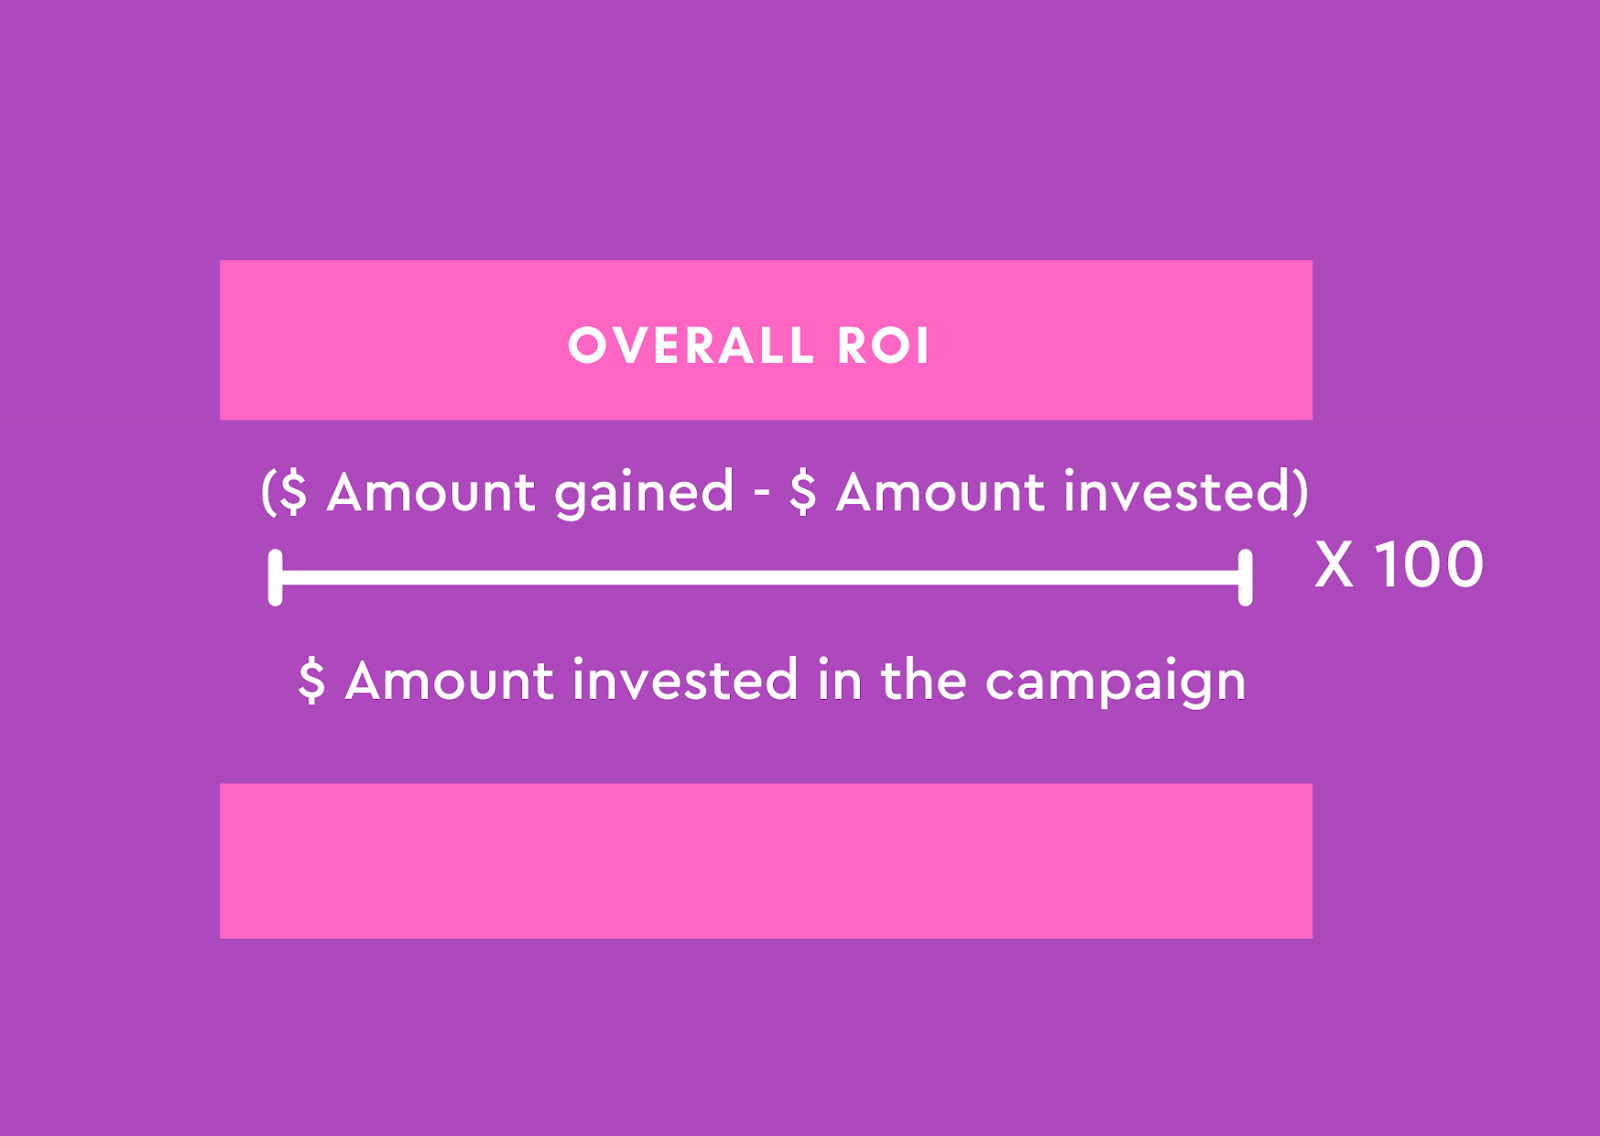Click the opening parenthesis of numerator
This screenshot has height=1136, width=1600.
pyautogui.click(x=268, y=492)
